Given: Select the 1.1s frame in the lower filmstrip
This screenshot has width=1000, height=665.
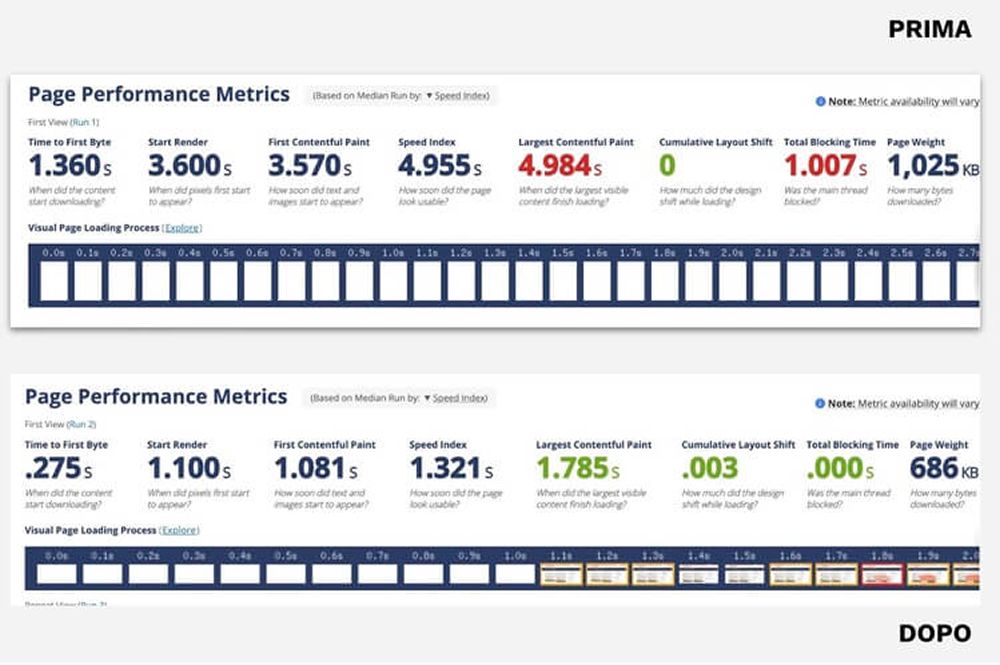Looking at the screenshot, I should click(x=561, y=574).
